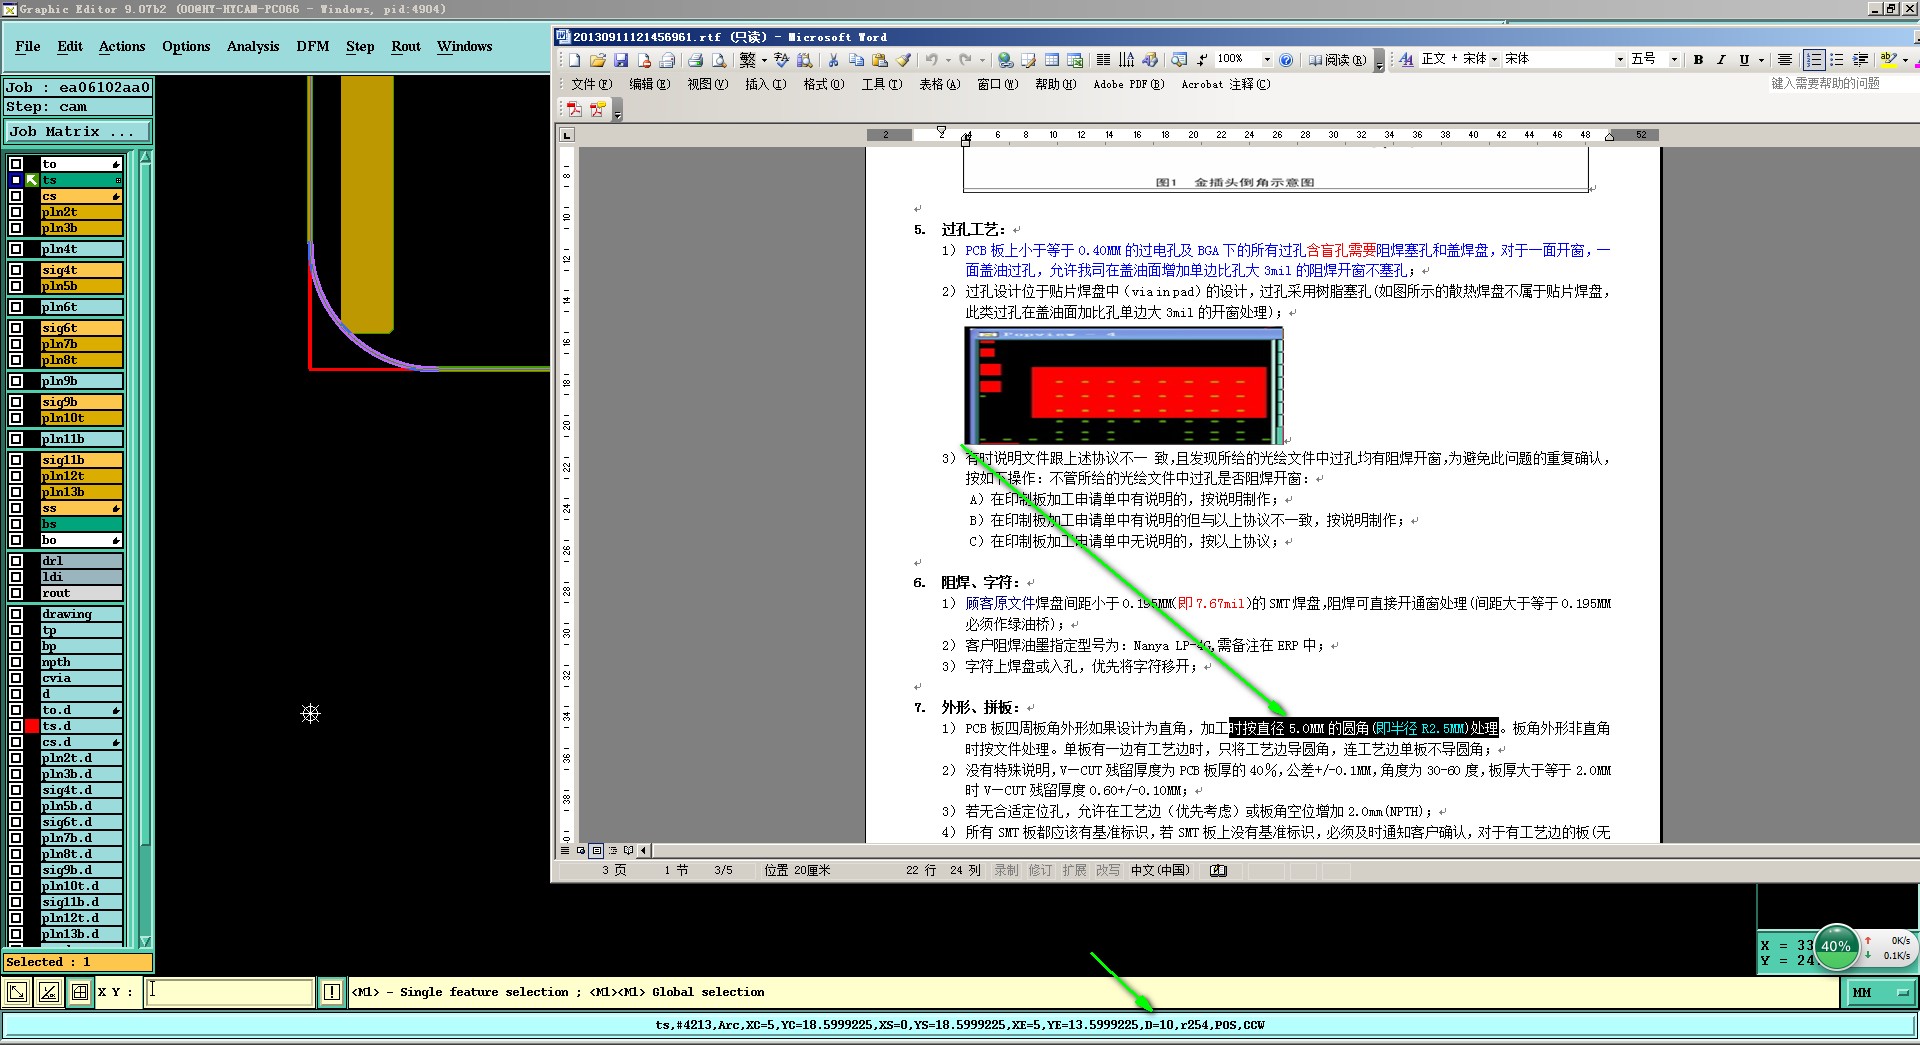Click the Bold B icon
Screen dimensions: 1920x1045
[x=1698, y=60]
